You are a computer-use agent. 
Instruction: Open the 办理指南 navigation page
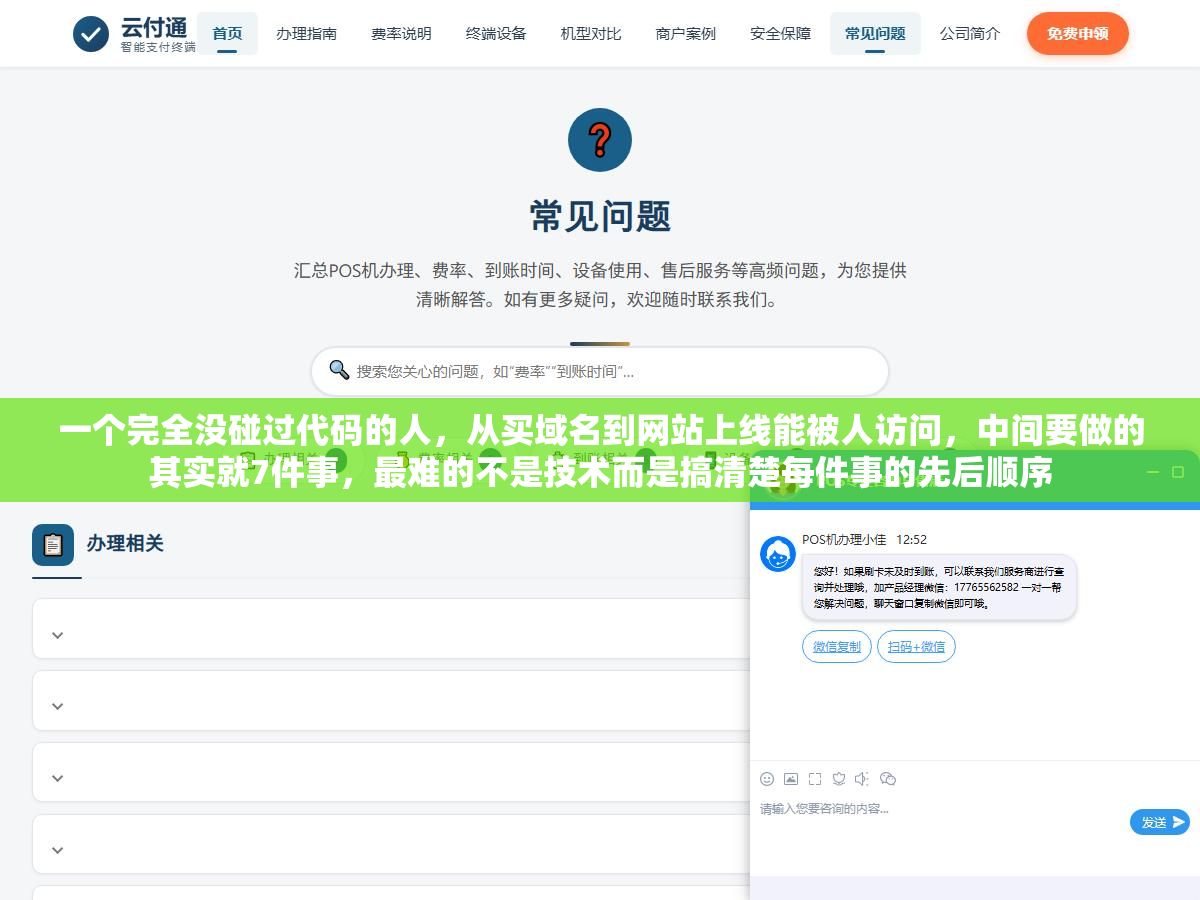pyautogui.click(x=306, y=34)
